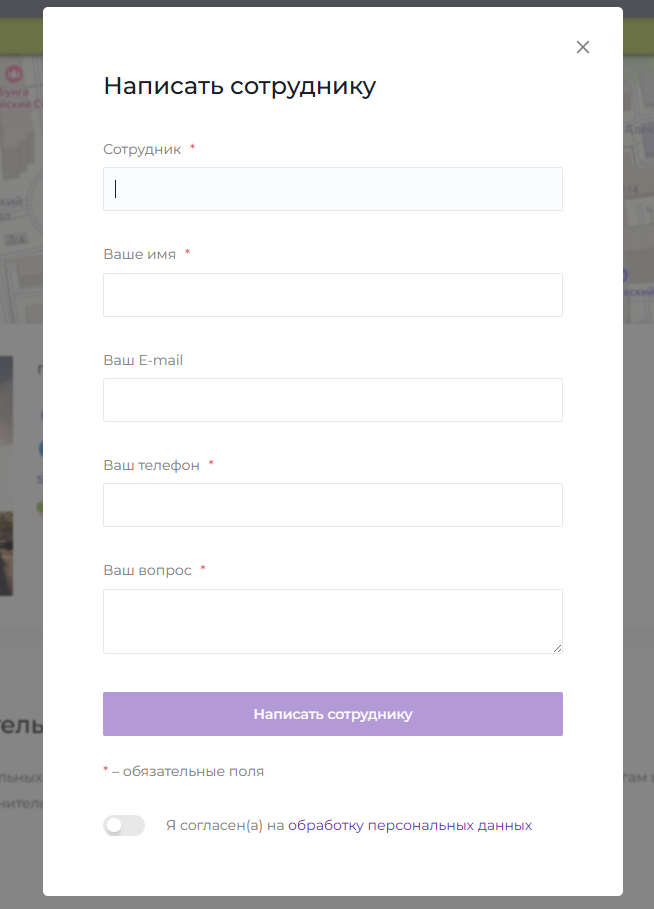The width and height of the screenshot is (654, 909).
Task: Enable the personal data consent toggle
Action: (x=124, y=825)
